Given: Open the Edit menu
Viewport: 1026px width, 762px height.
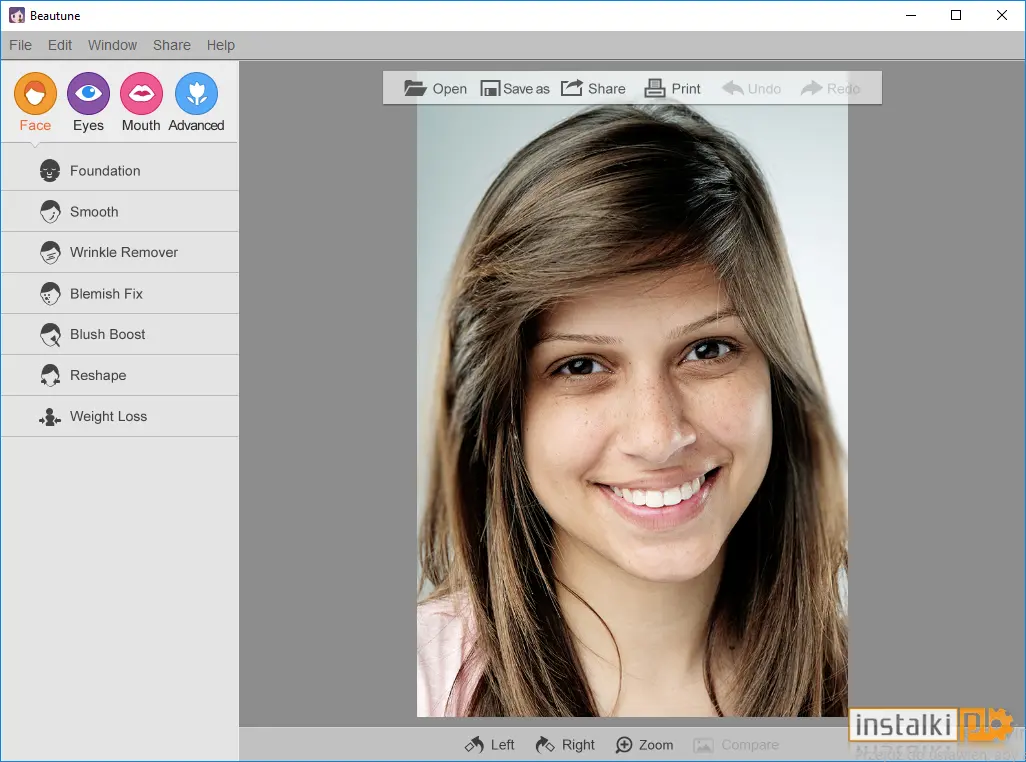Looking at the screenshot, I should 60,45.
